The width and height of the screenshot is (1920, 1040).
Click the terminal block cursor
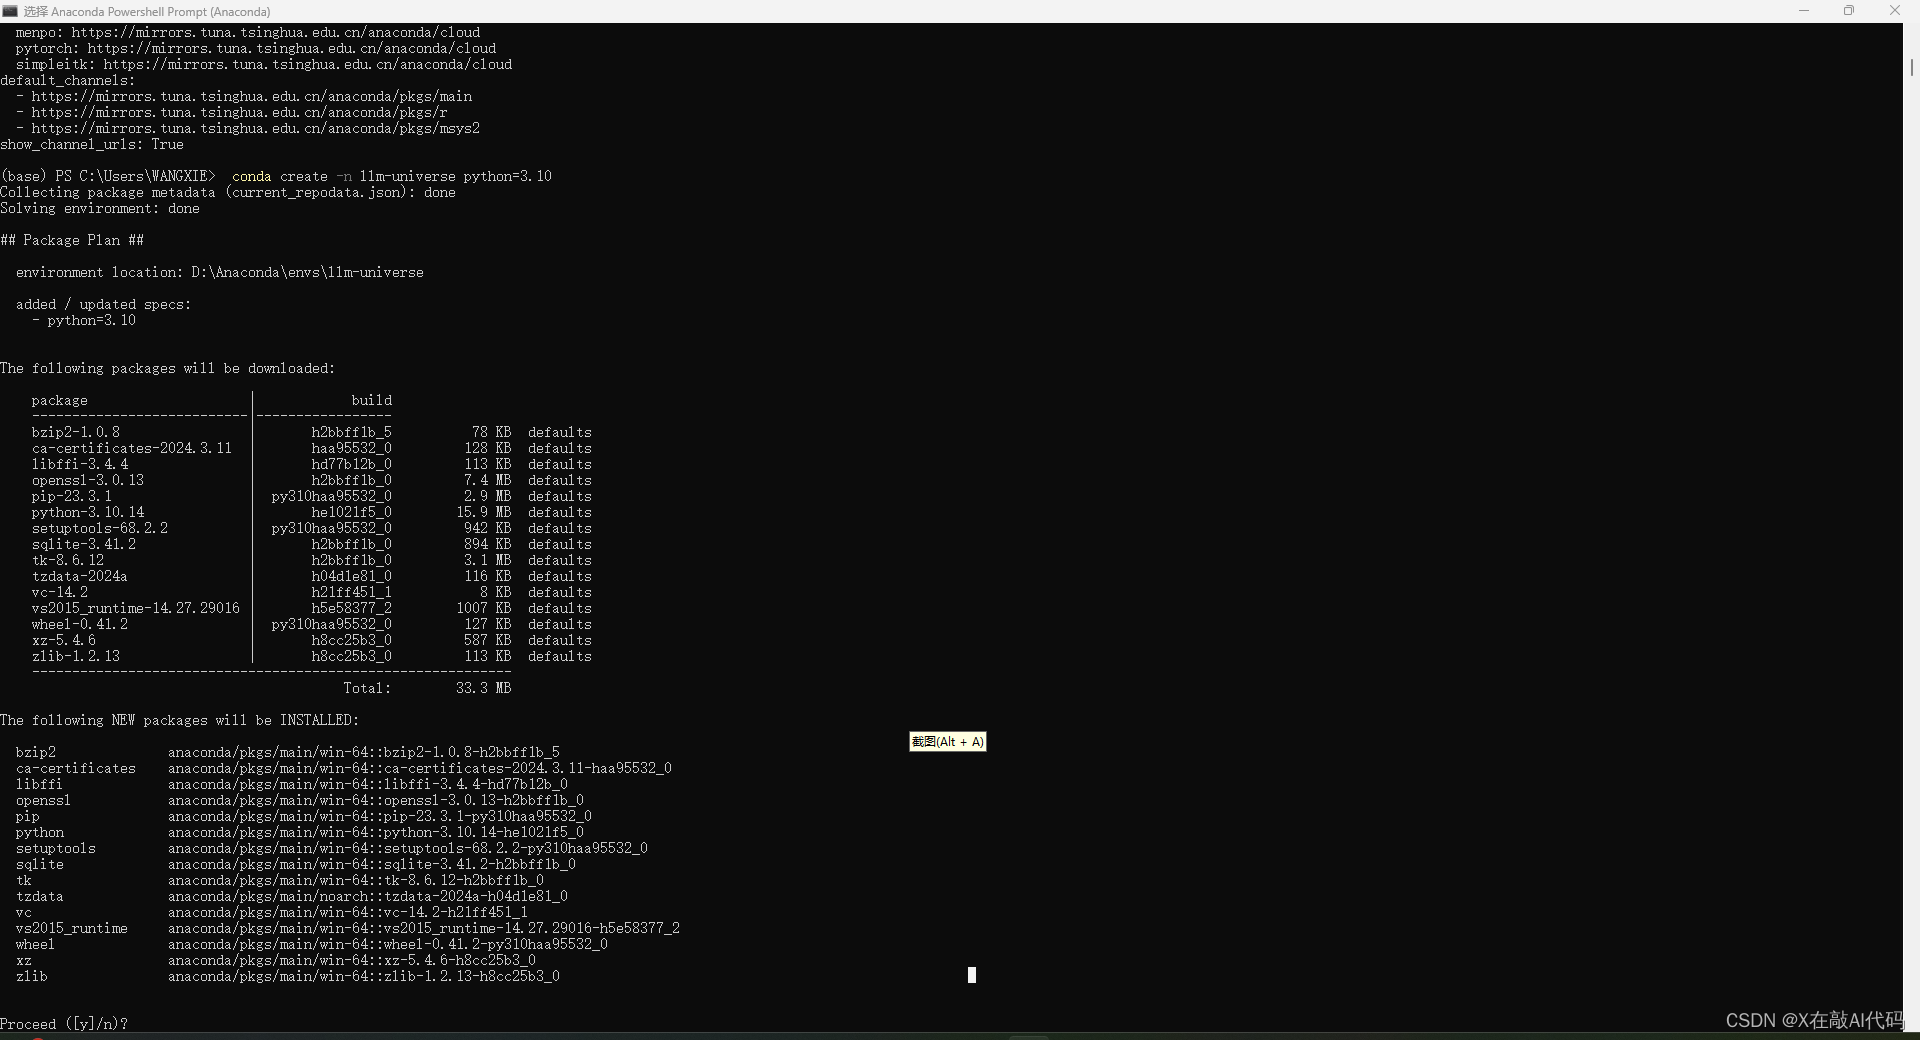tap(972, 975)
